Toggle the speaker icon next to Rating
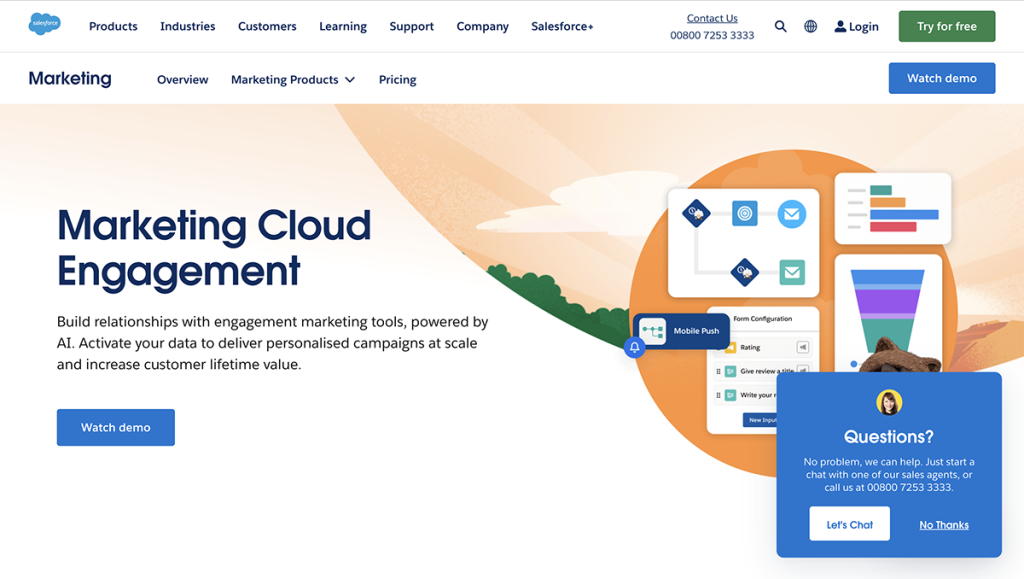Screen dimensions: 1024x579 click(804, 347)
